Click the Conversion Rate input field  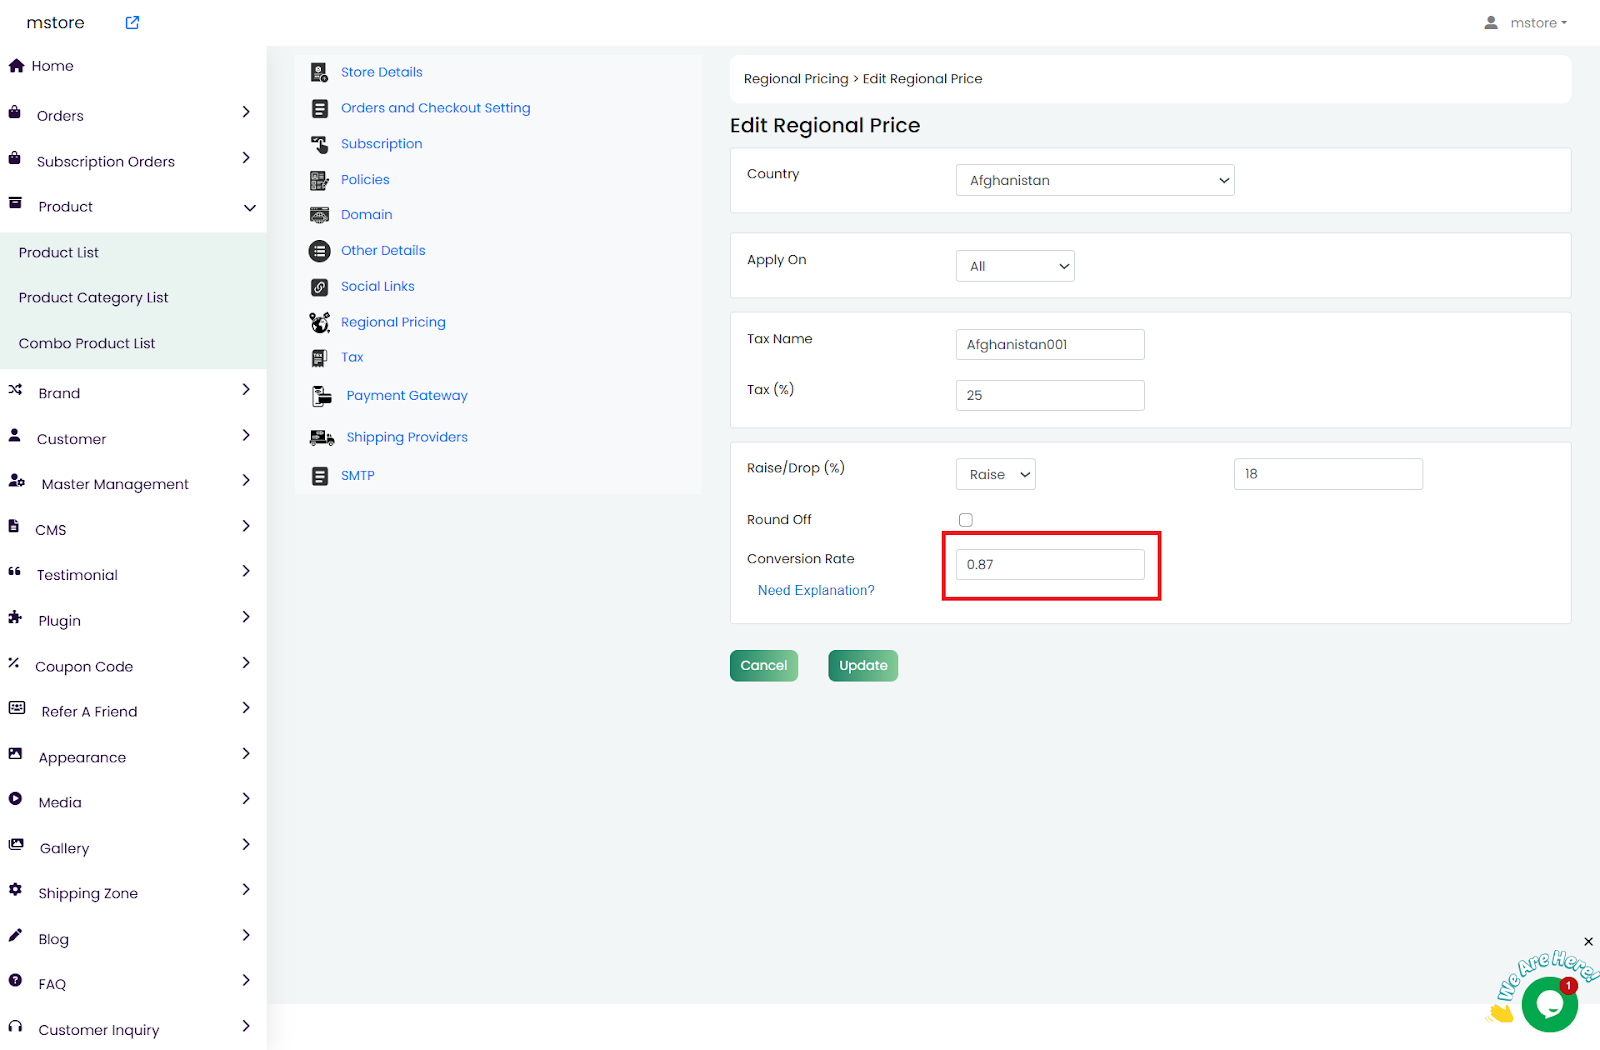[1050, 565]
